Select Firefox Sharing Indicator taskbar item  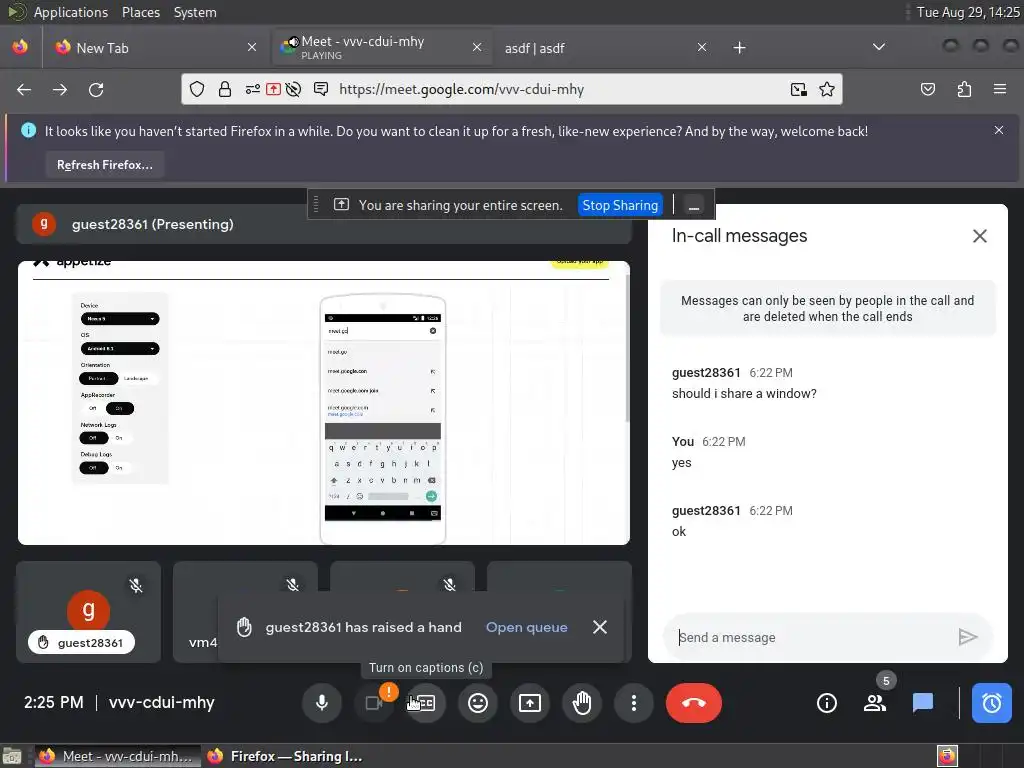(285, 756)
